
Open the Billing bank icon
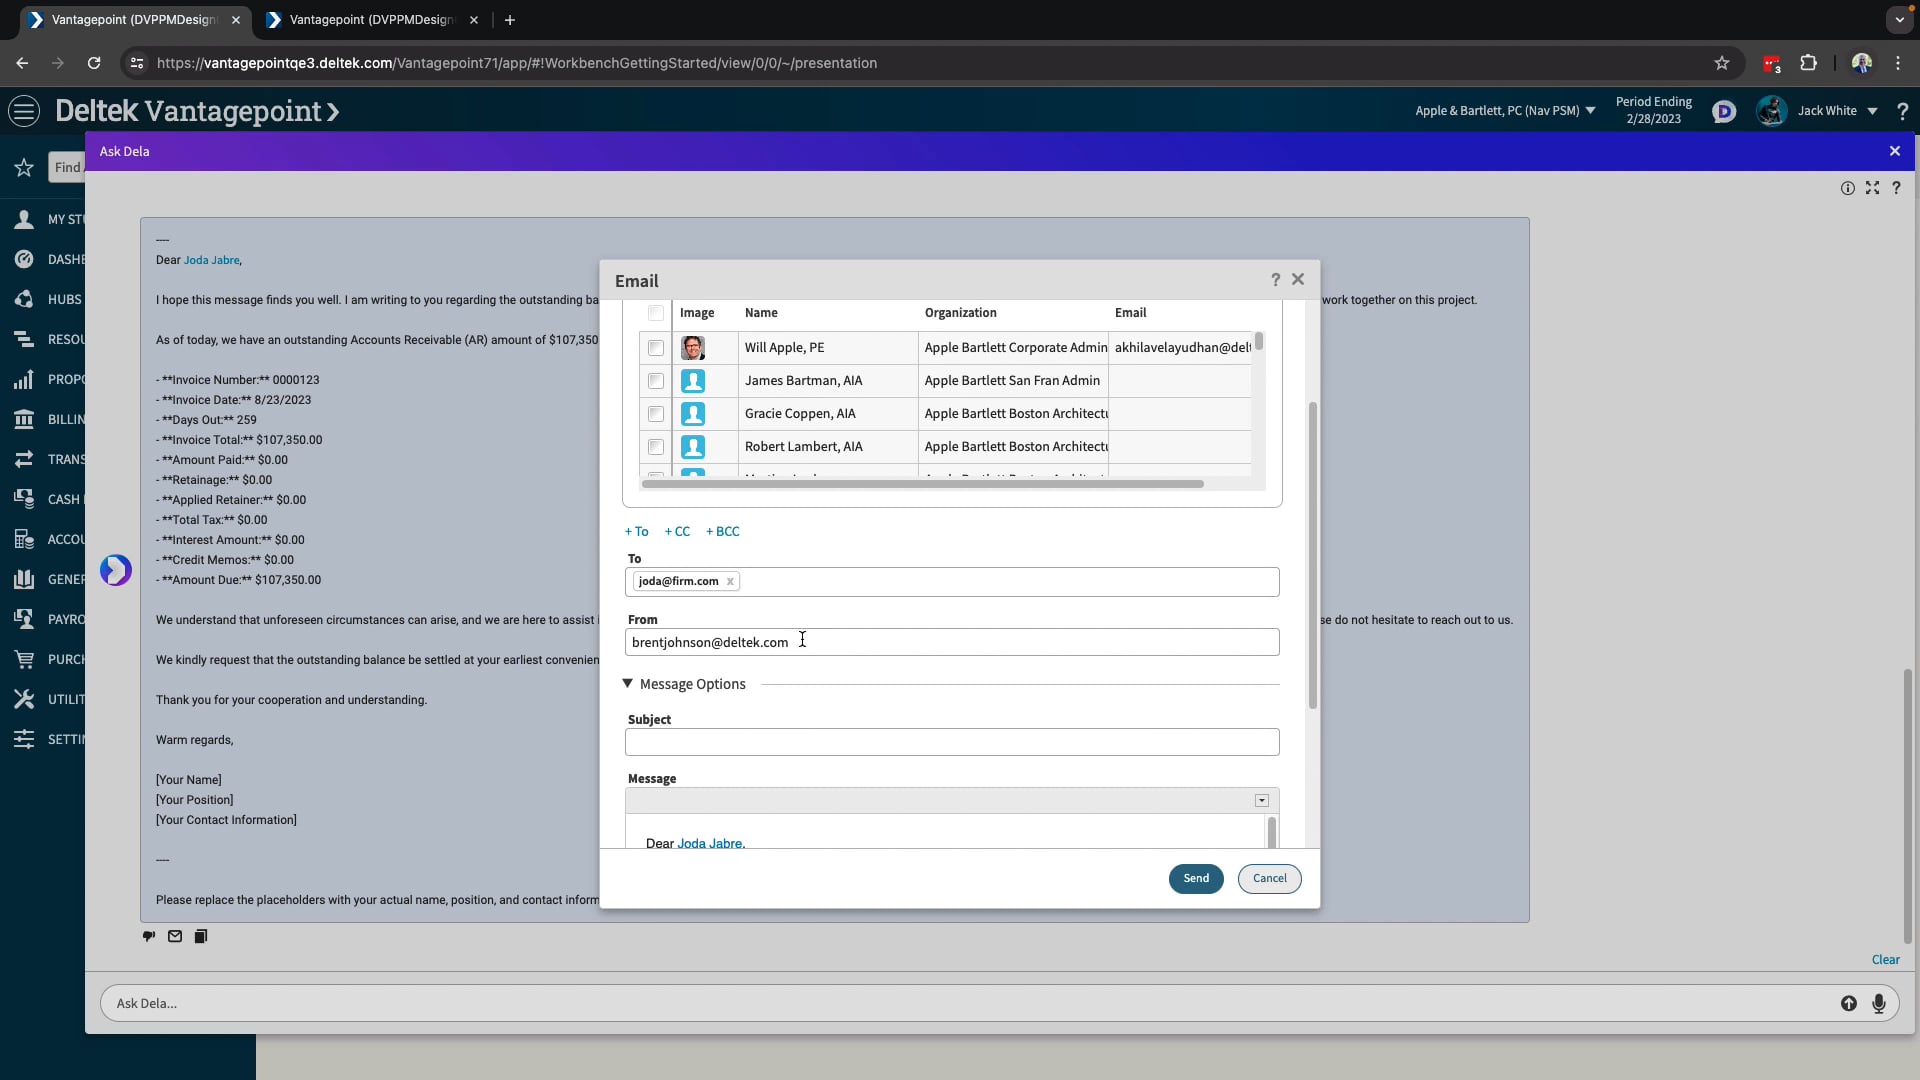click(x=24, y=419)
